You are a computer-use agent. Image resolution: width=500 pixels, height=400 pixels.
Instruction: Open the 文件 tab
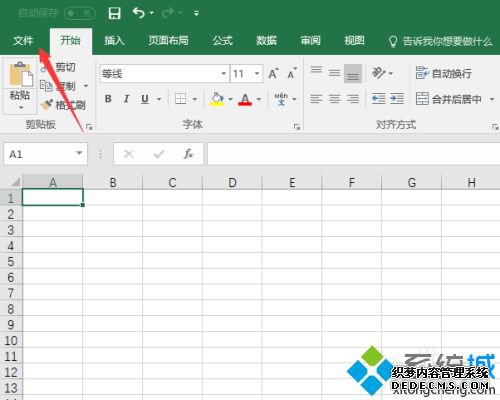(23, 41)
